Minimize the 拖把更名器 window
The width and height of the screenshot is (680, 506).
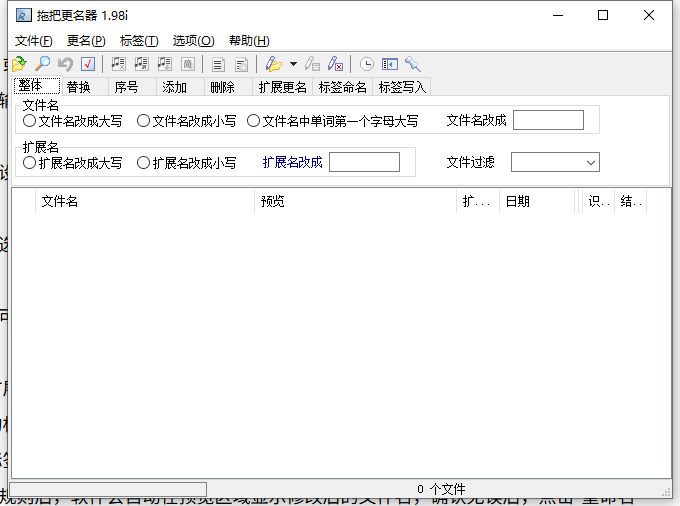(x=558, y=16)
